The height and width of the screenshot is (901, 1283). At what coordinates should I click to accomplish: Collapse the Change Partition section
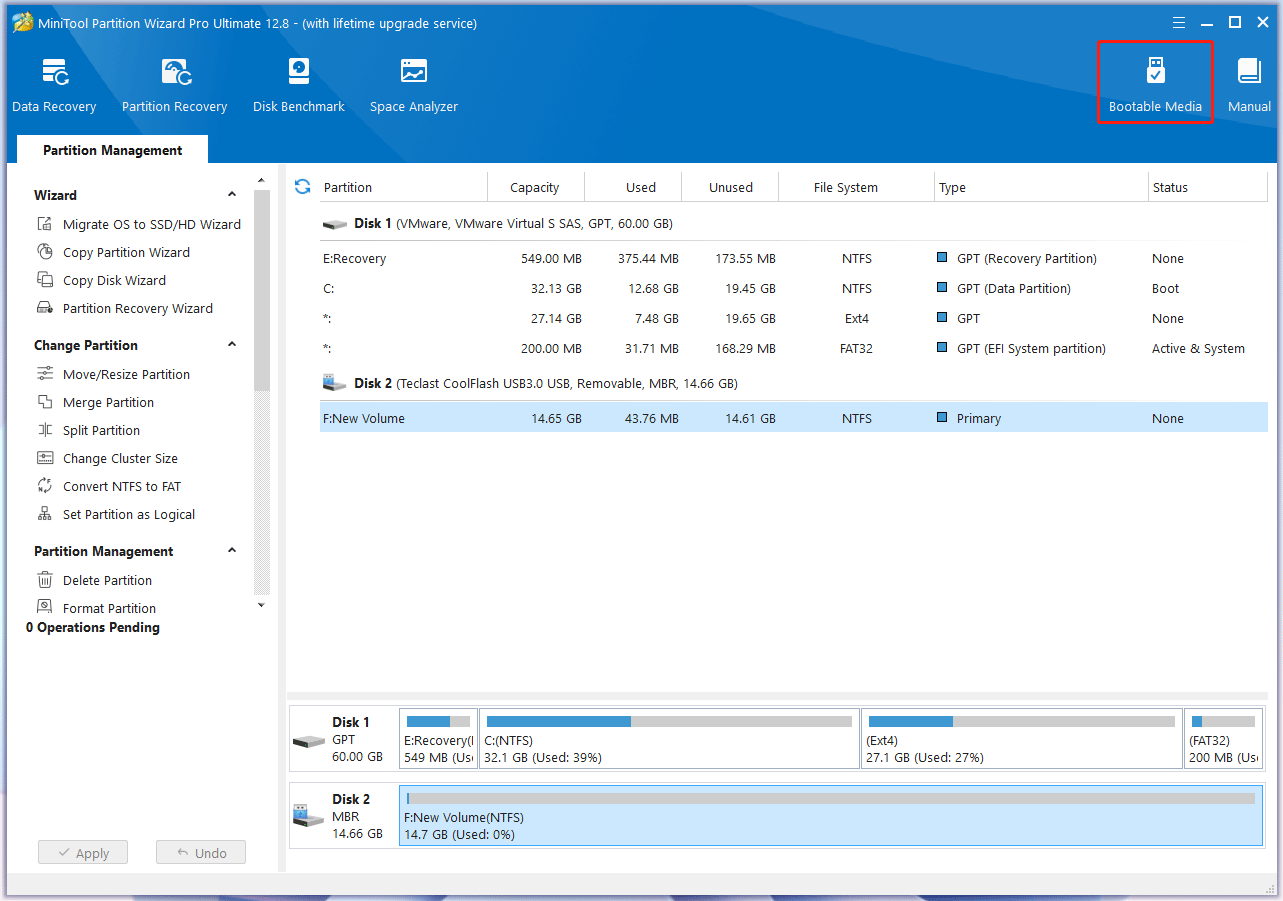[232, 345]
